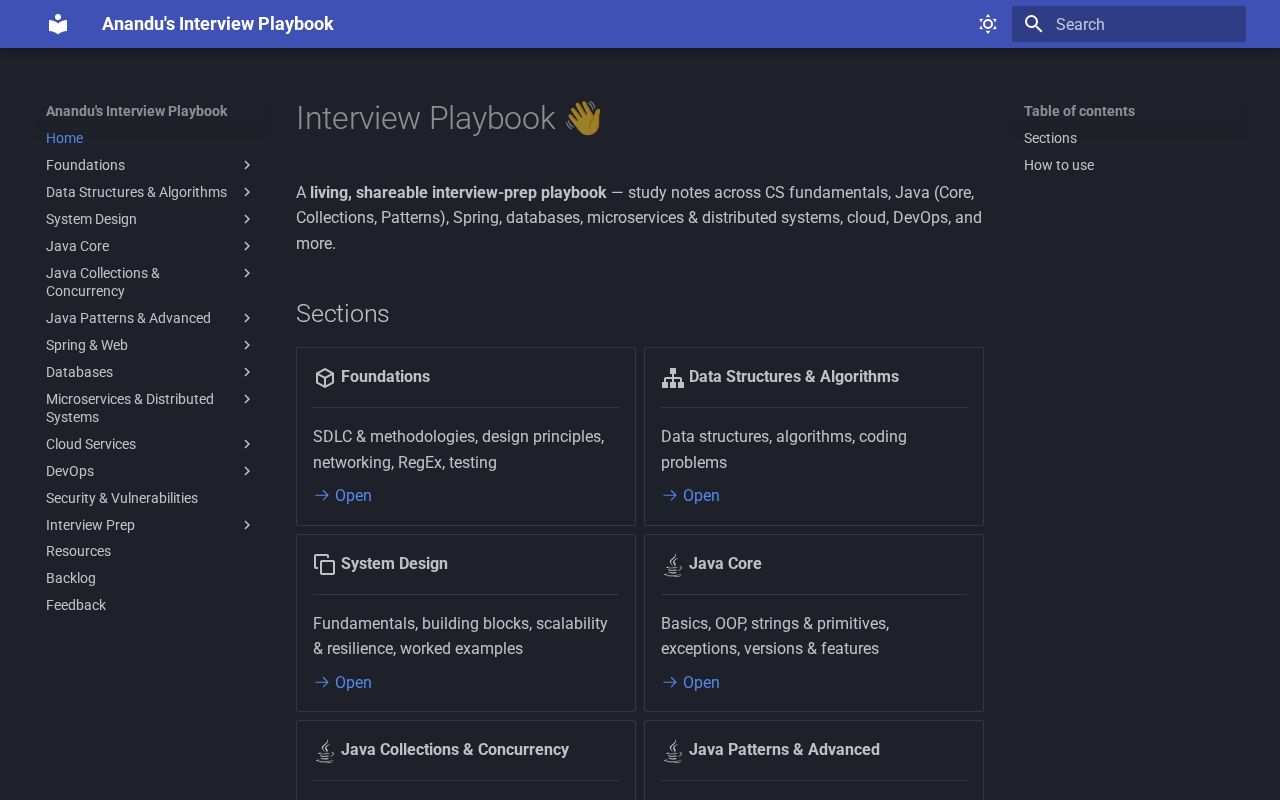The image size is (1280, 800).
Task: Open Resources page from sidebar
Action: [78, 551]
